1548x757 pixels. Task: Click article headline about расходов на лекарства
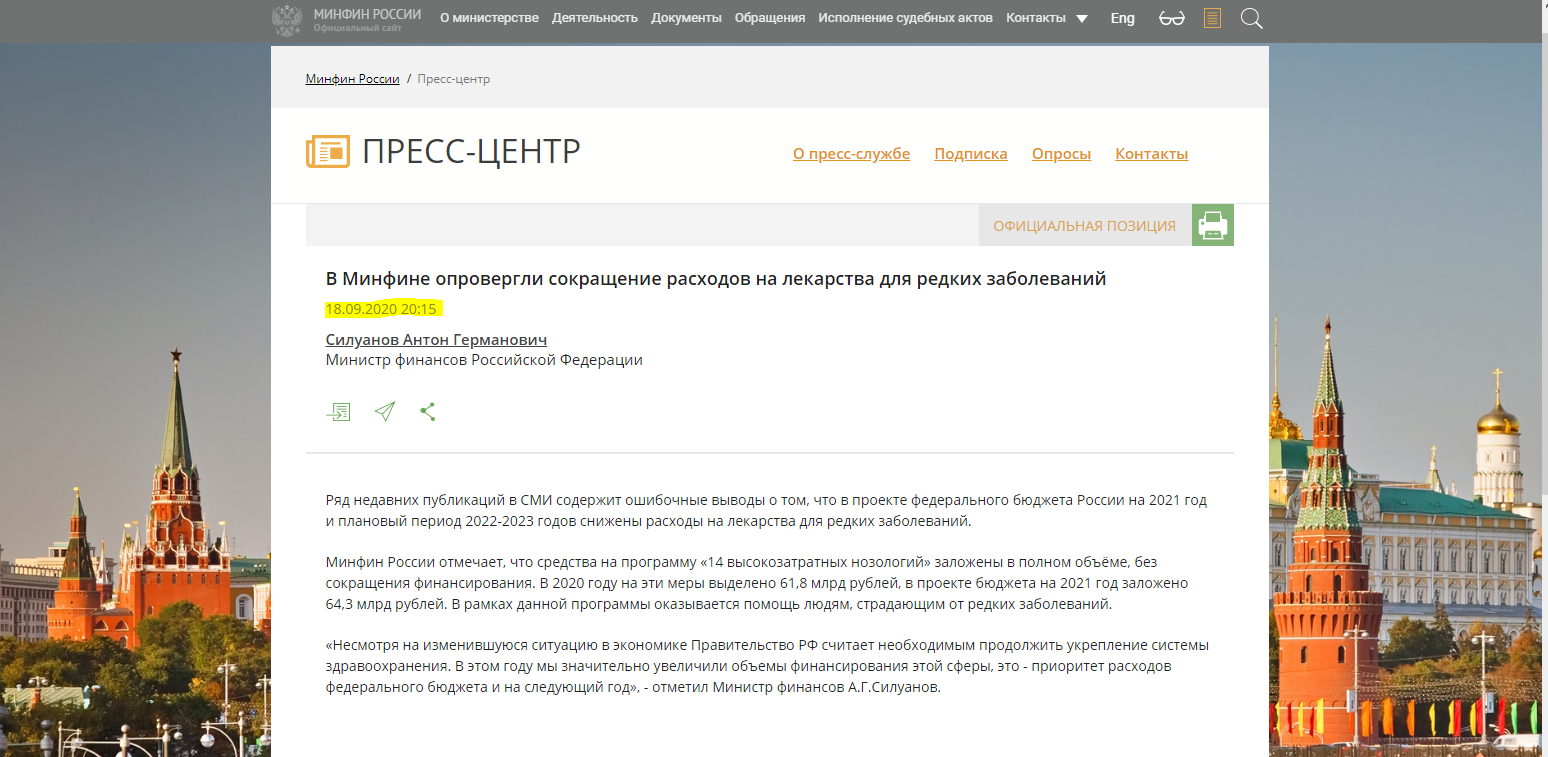pyautogui.click(x=716, y=279)
